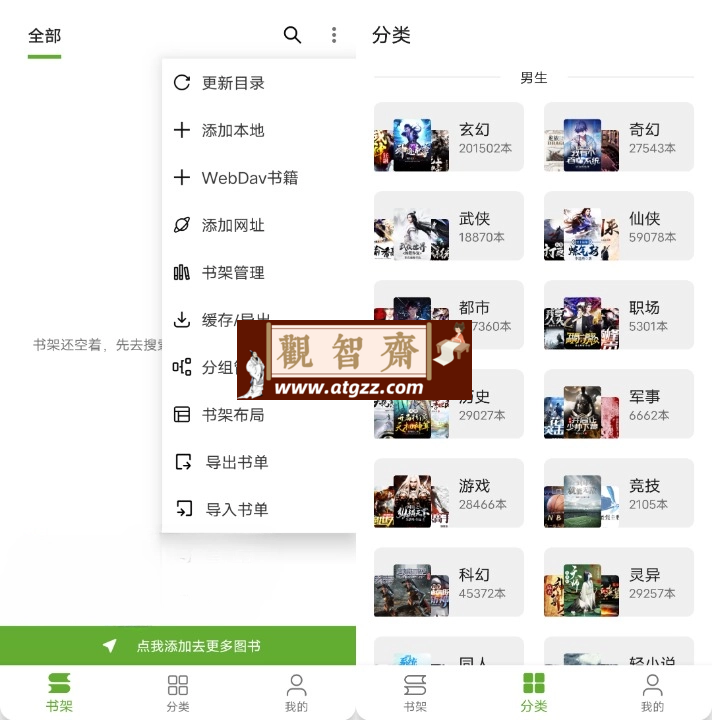
Task: Click the 武侠 book cover thumbnails
Action: coord(412,234)
